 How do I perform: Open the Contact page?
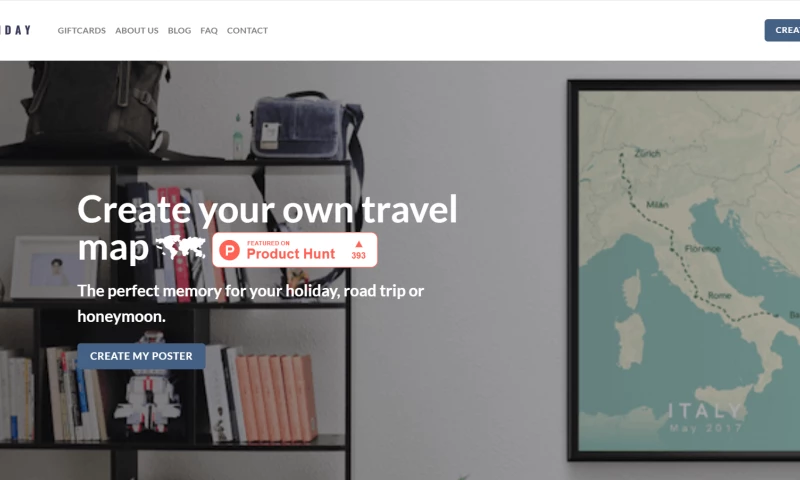tap(247, 31)
